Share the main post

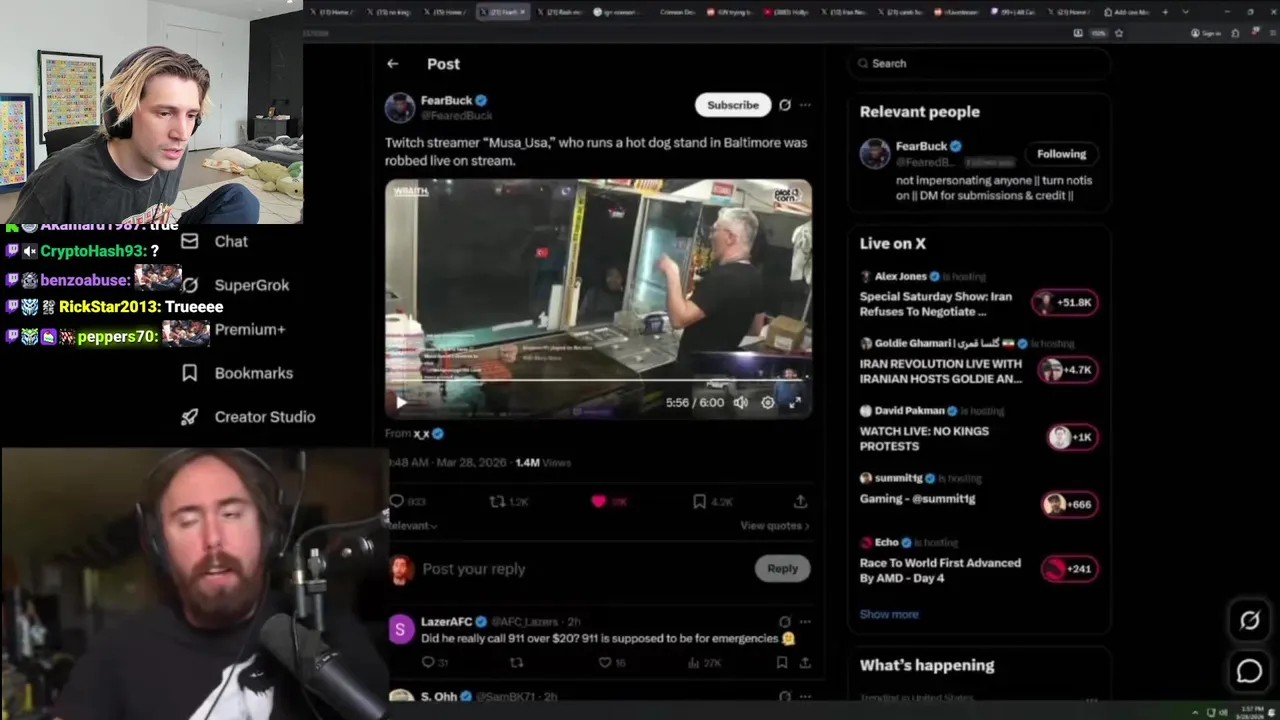coord(801,501)
